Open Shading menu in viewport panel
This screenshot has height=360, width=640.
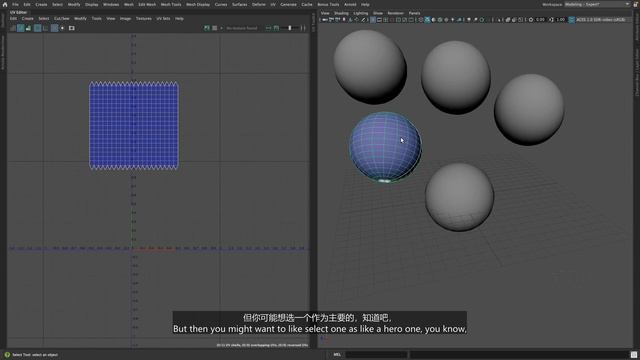tap(341, 13)
